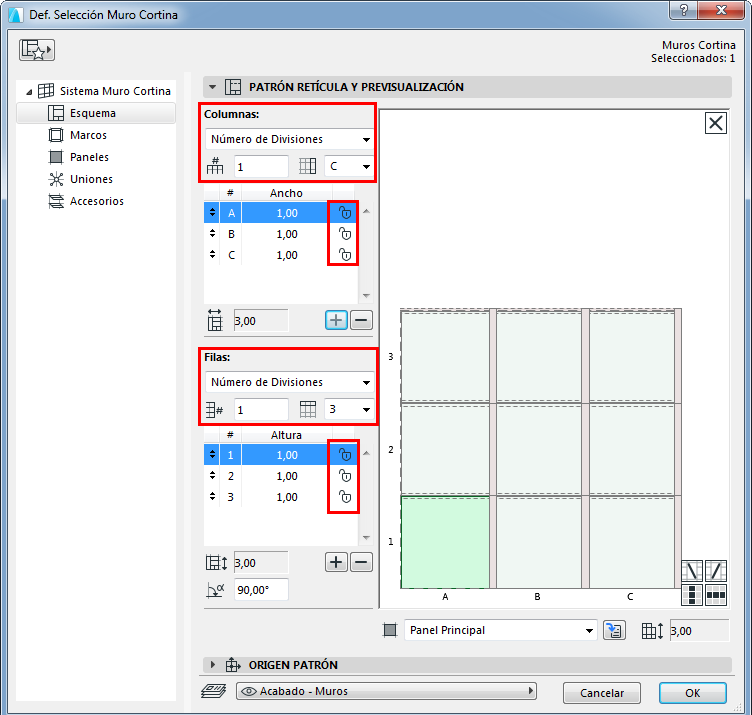
Task: Select the vertical frame pattern icon
Action: click(692, 595)
